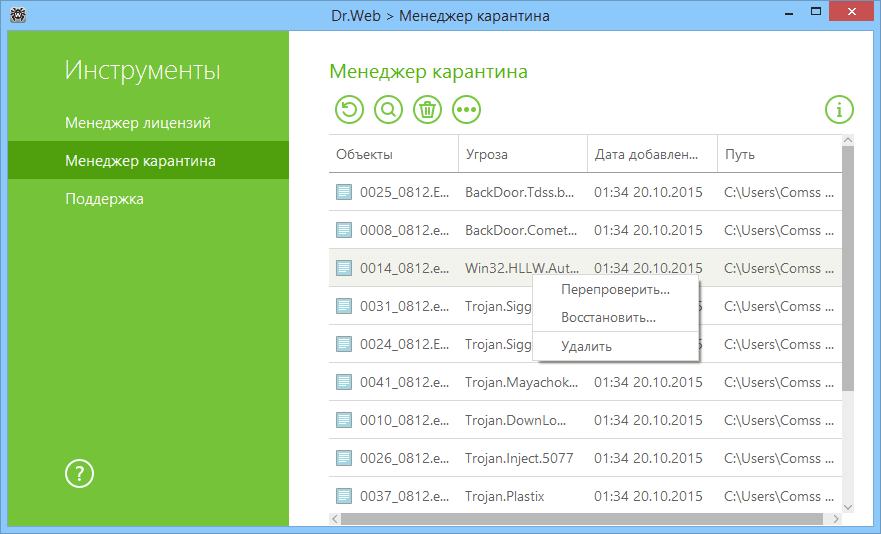Screen dimensions: 881x534
Task: Sort by the Объекты column header
Action: coord(393,154)
